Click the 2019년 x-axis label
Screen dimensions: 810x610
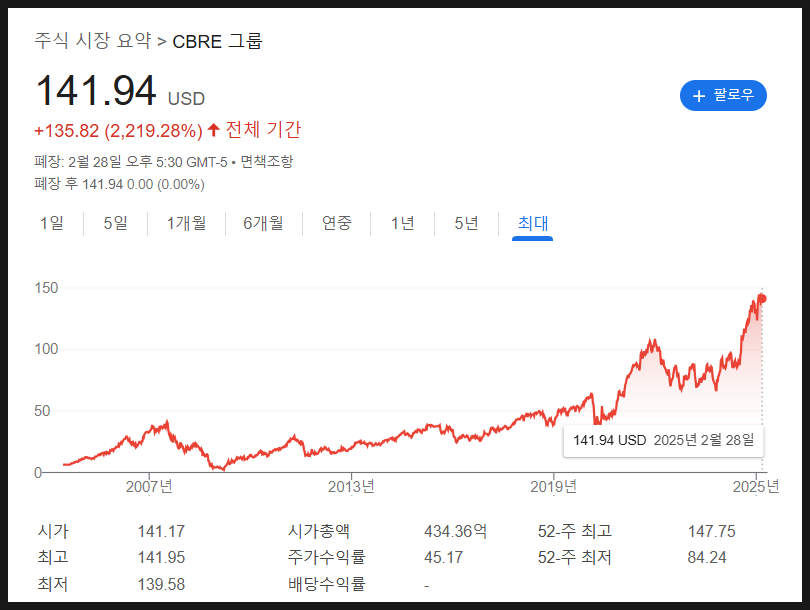[554, 487]
